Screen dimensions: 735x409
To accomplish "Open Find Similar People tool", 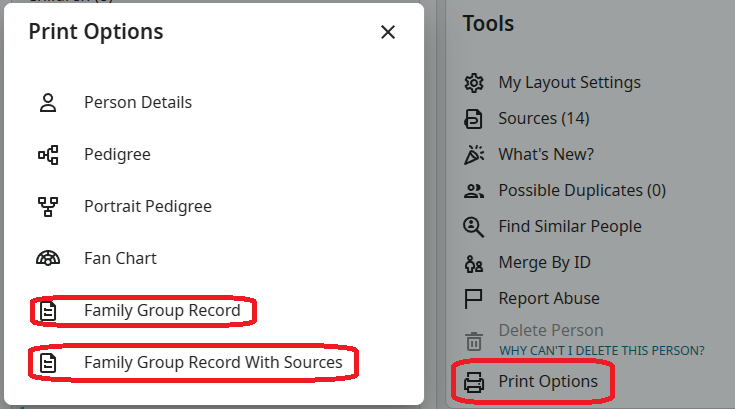I will (x=570, y=227).
